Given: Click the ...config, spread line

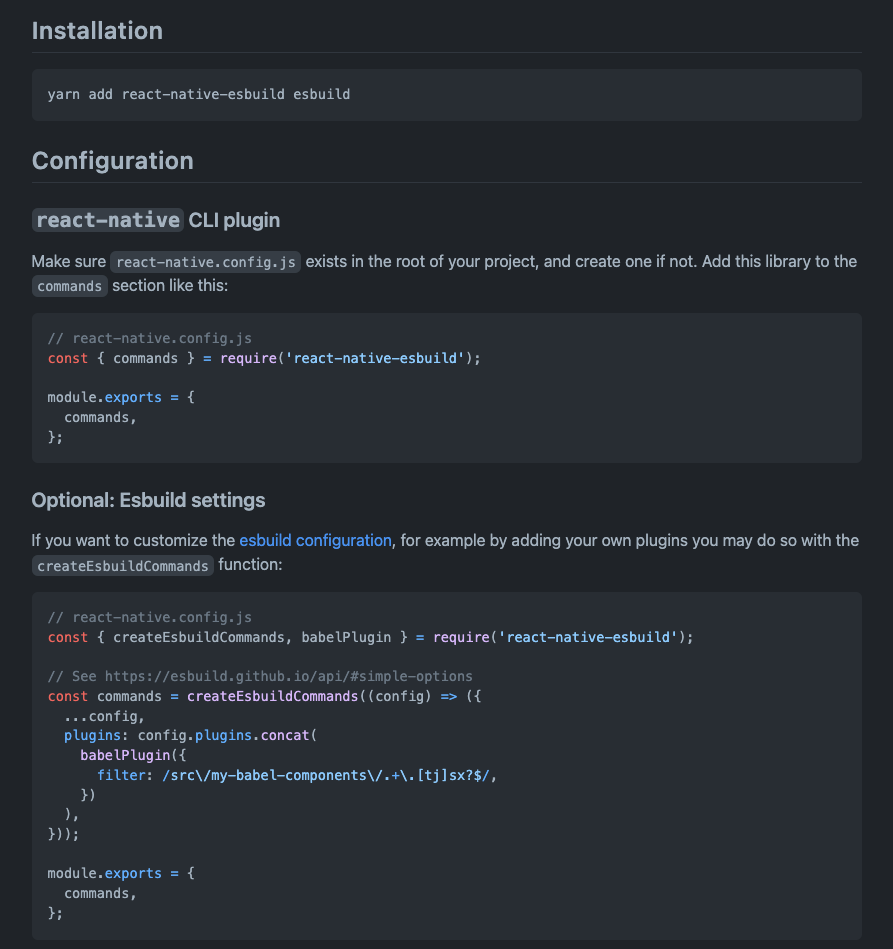Looking at the screenshot, I should tap(104, 717).
